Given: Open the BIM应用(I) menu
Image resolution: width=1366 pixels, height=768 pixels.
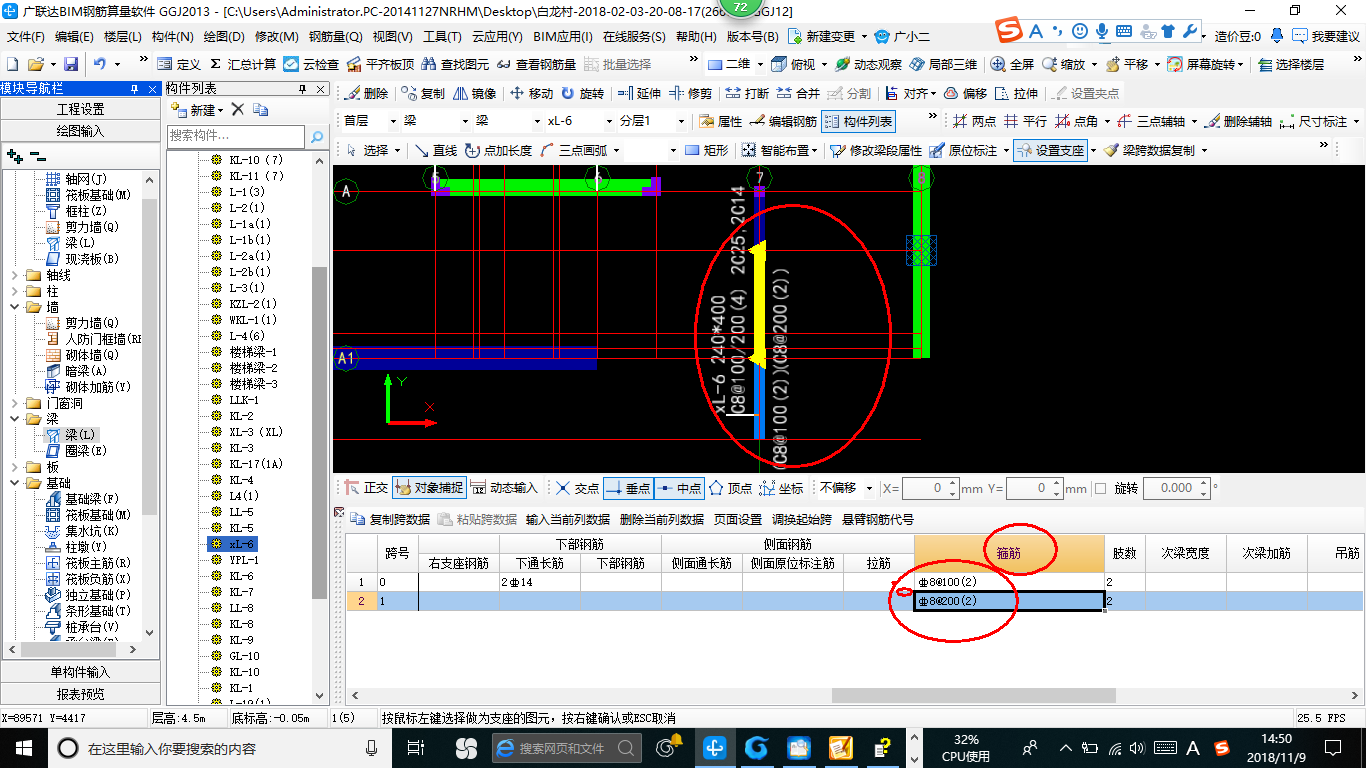Looking at the screenshot, I should (x=563, y=37).
